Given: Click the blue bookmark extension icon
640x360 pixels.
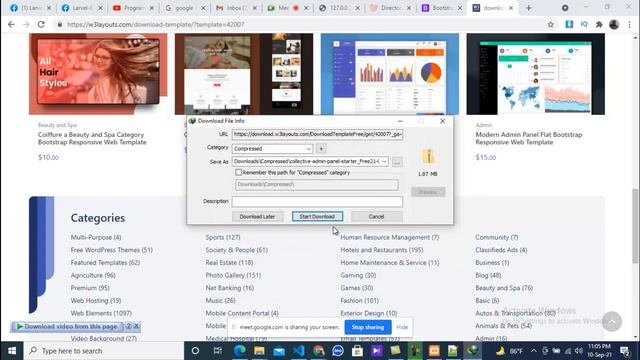Looking at the screenshot, I should click(569, 24).
